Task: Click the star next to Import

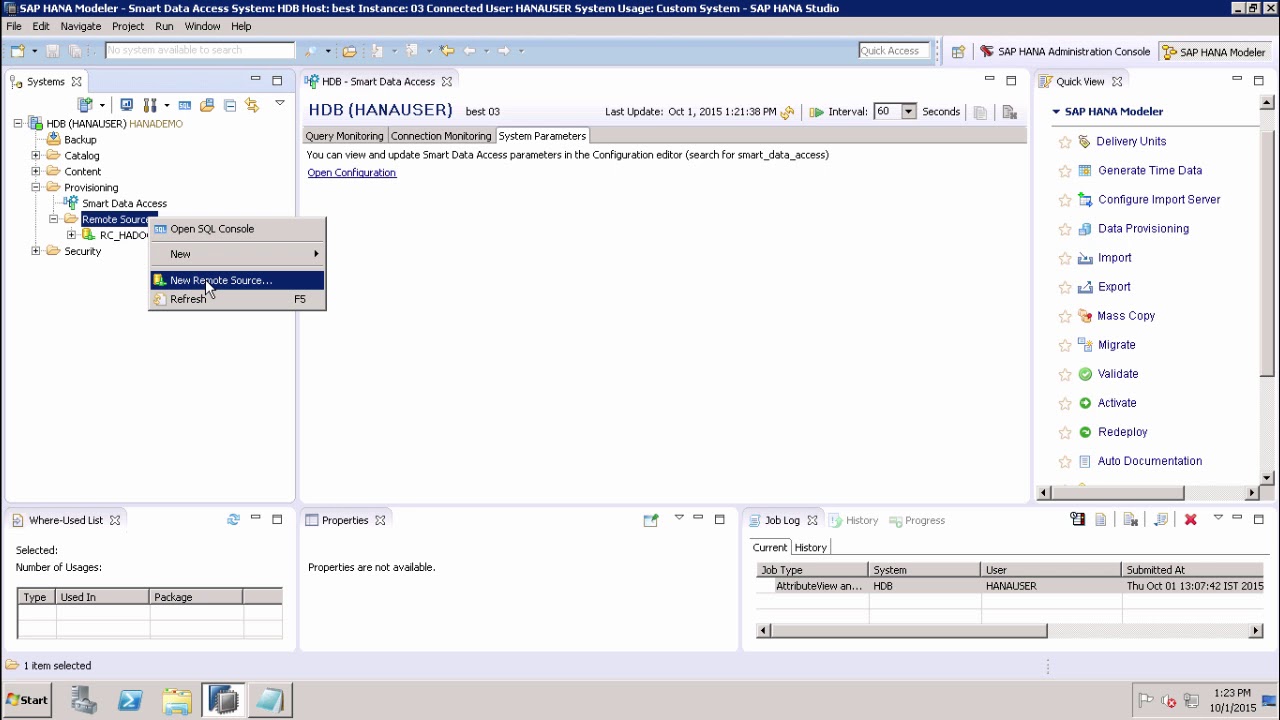Action: pos(1065,259)
